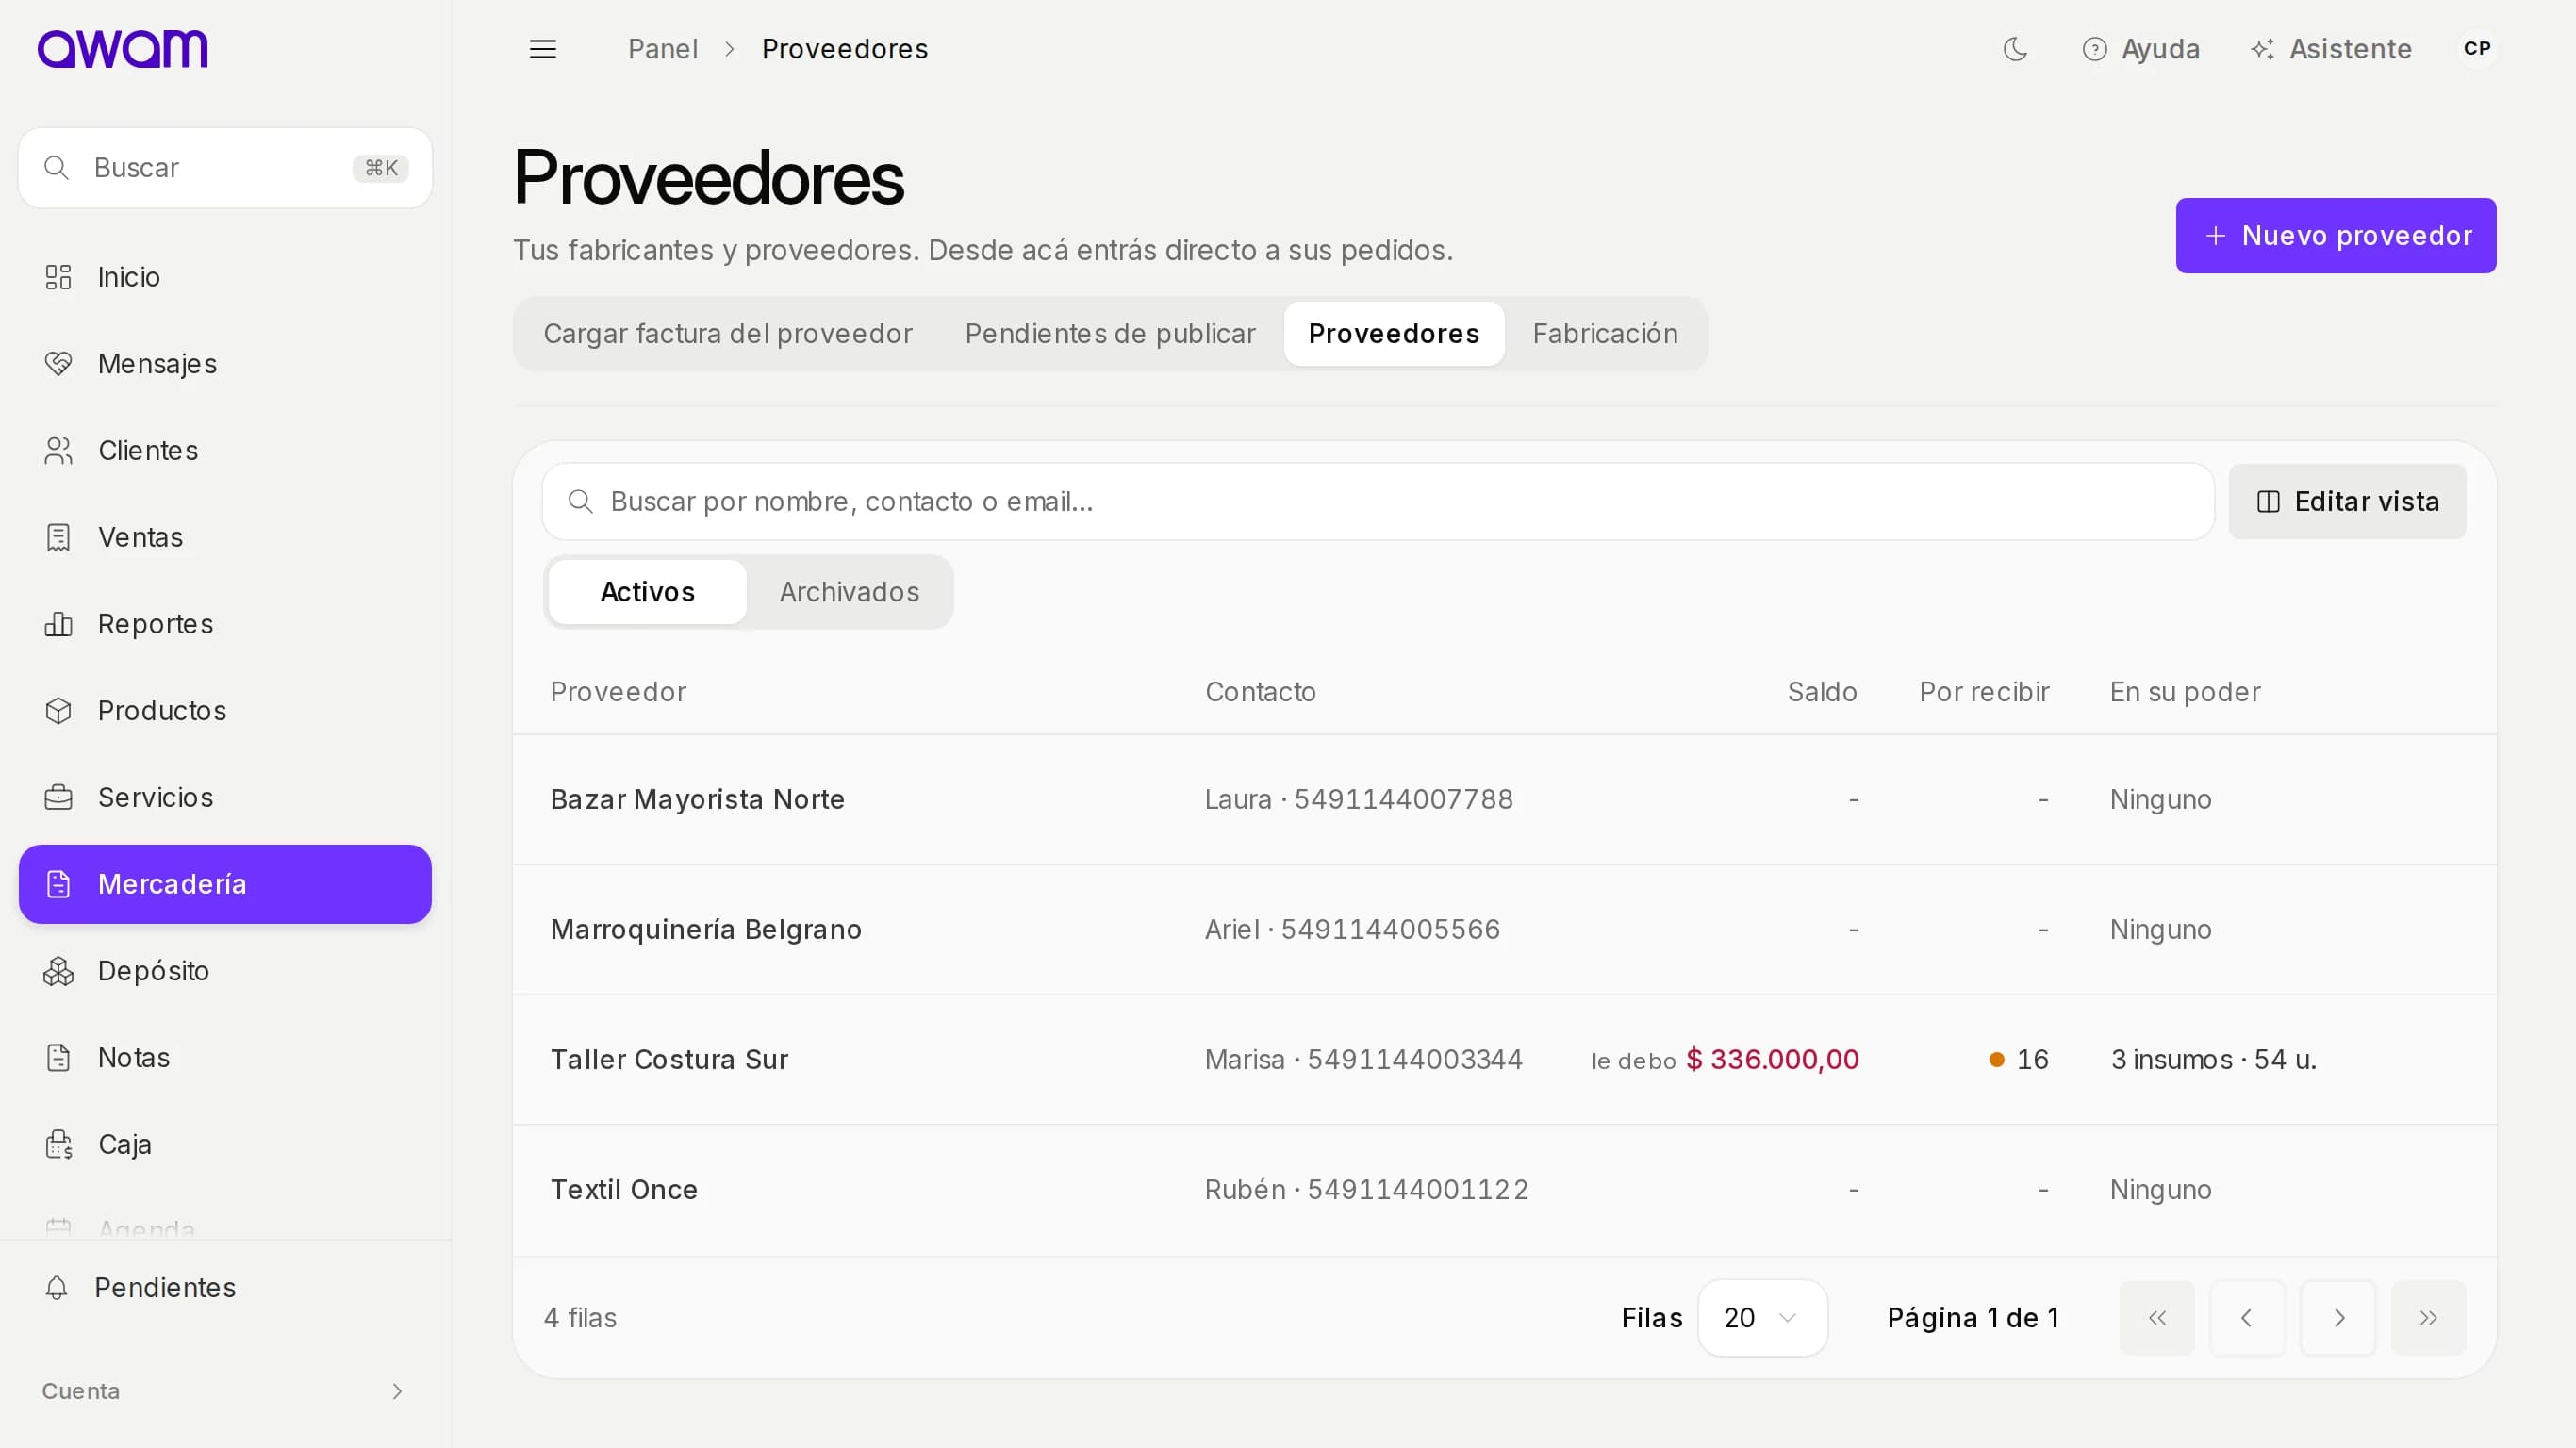Select Mercadería in the sidebar
The width and height of the screenshot is (2576, 1448).
point(225,884)
